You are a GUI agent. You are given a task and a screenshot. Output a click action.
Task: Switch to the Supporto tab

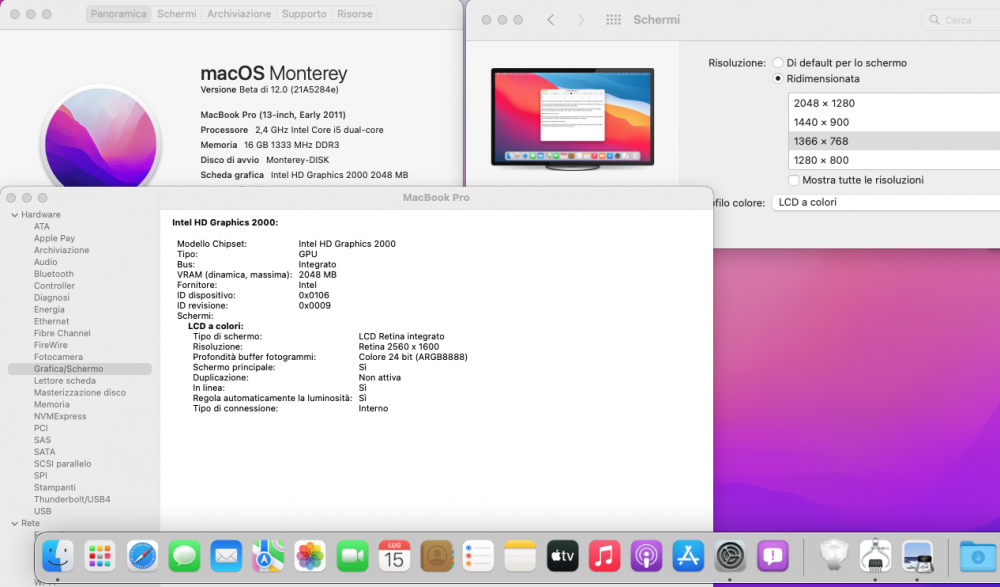tap(304, 13)
